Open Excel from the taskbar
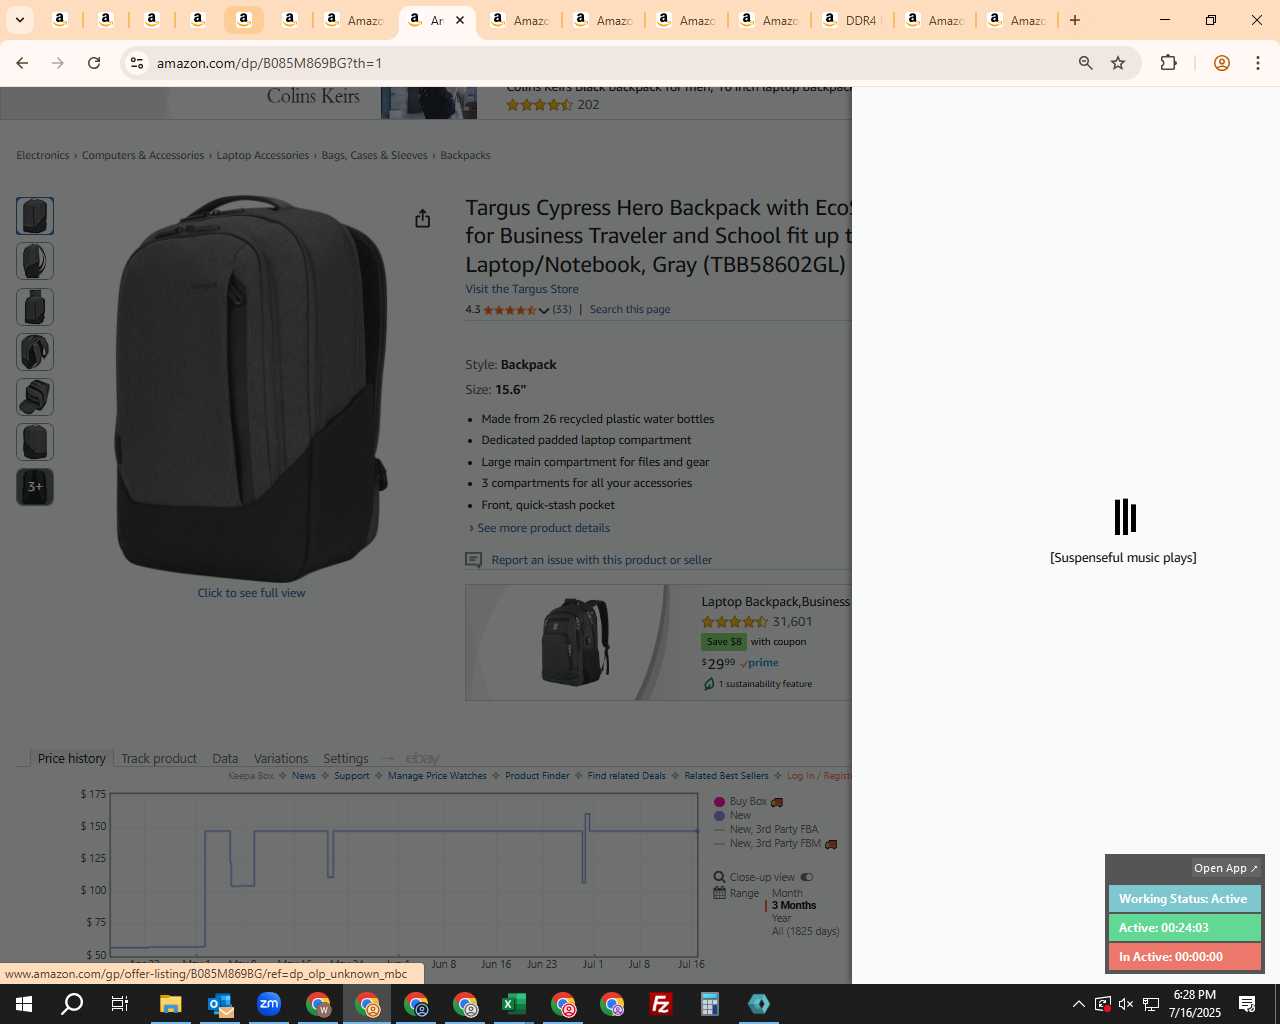The width and height of the screenshot is (1280, 1024). (x=513, y=1004)
